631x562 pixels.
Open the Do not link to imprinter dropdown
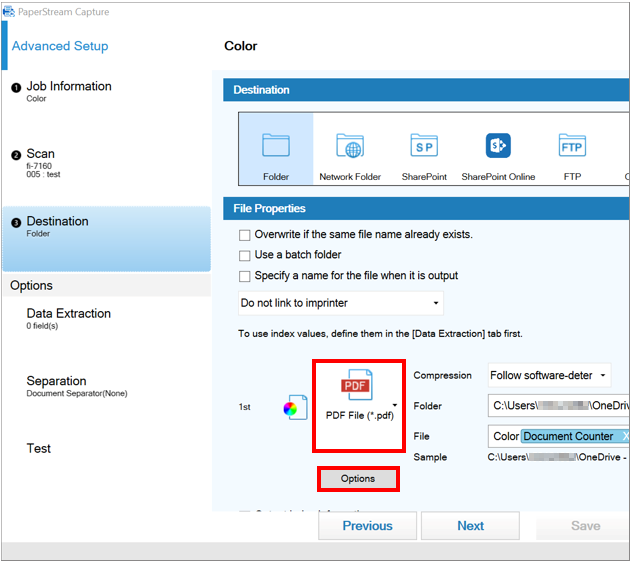click(x=340, y=303)
